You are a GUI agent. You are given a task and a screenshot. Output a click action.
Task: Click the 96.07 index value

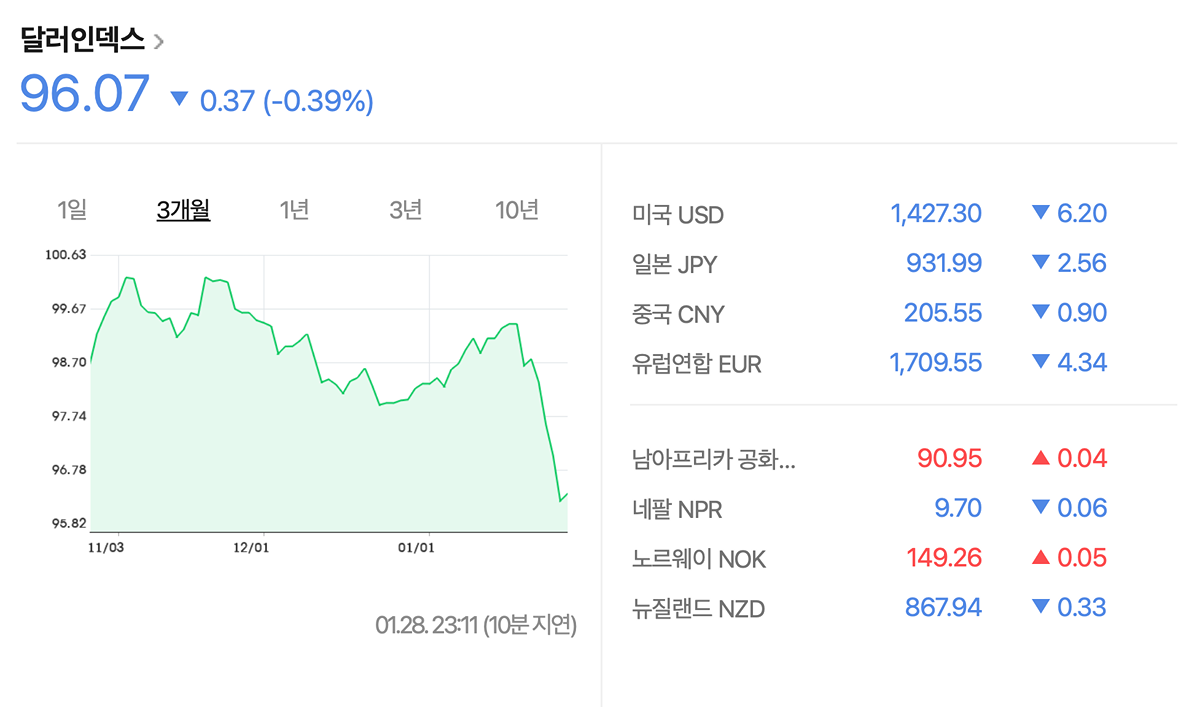coord(85,94)
